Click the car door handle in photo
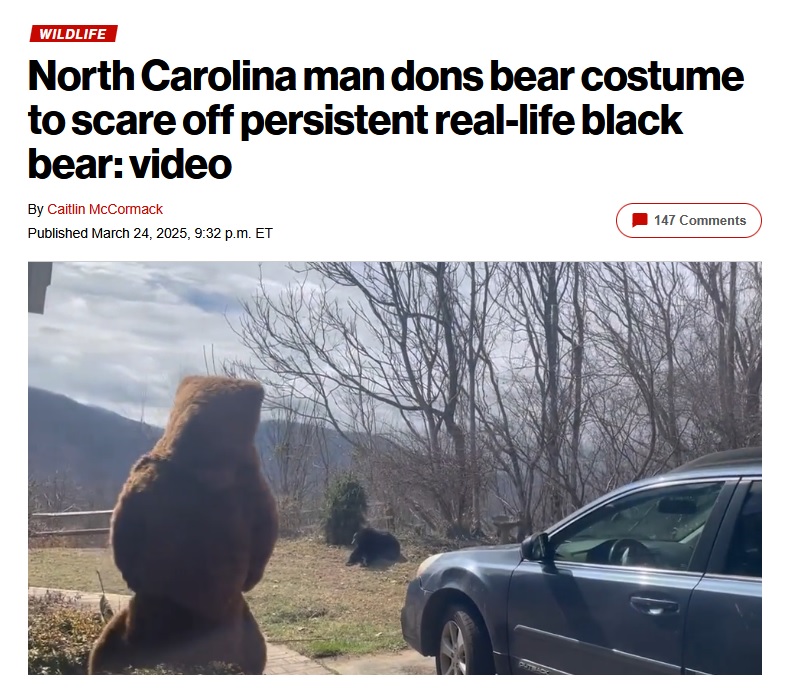This screenshot has height=697, width=788. tap(654, 605)
